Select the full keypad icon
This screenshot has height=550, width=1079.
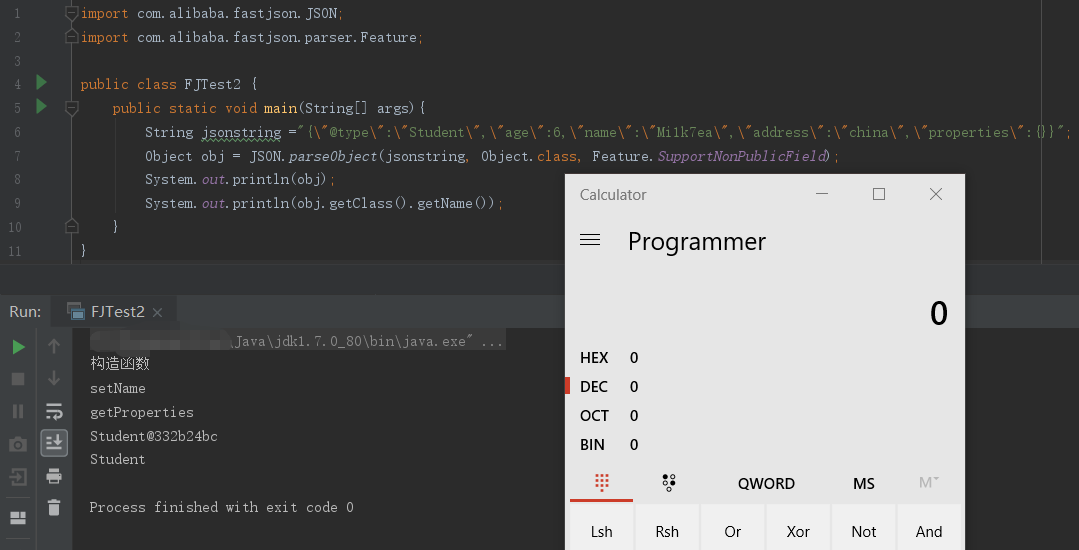(x=602, y=483)
